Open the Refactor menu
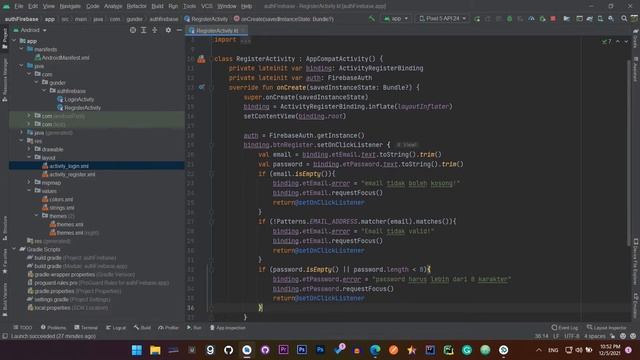Image resolution: width=640 pixels, height=360 pixels. [x=136, y=6]
